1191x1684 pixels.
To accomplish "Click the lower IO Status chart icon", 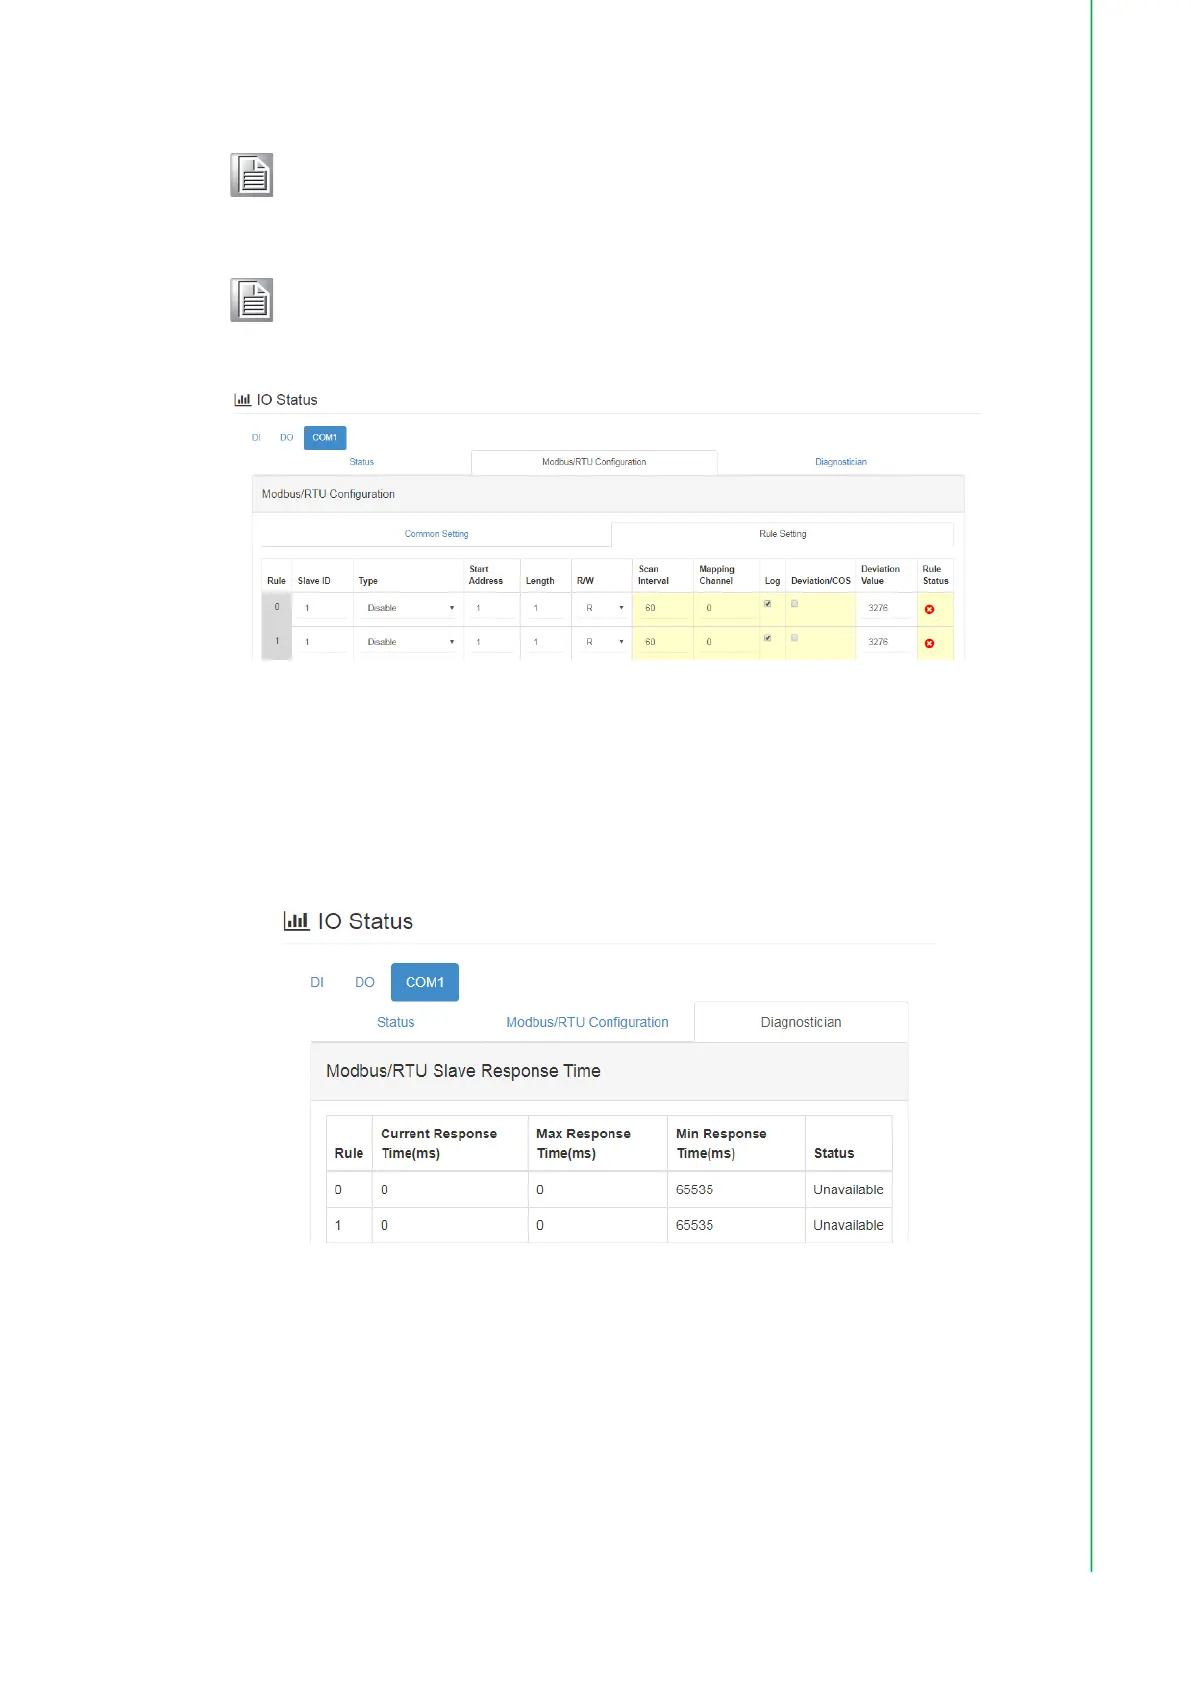I will pyautogui.click(x=297, y=921).
